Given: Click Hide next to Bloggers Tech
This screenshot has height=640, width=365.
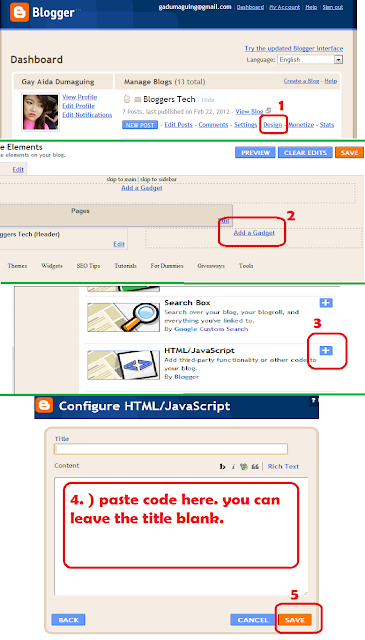Looking at the screenshot, I should 207,100.
